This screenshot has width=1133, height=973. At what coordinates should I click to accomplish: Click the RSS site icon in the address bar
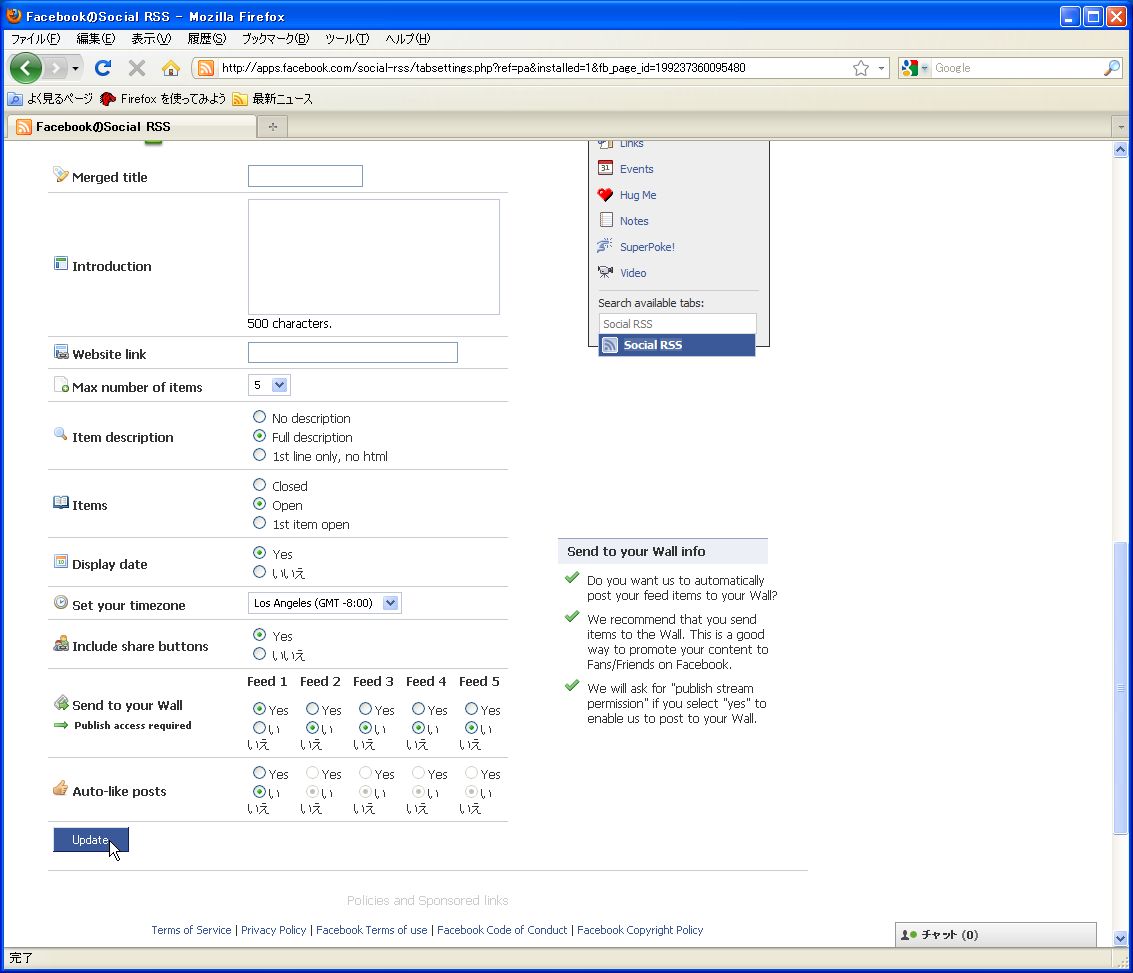(206, 68)
